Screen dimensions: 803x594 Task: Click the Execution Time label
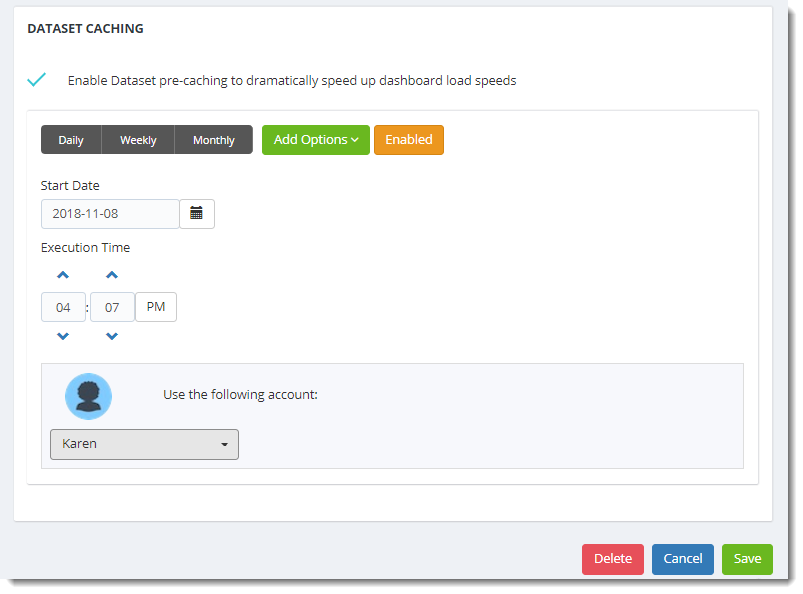point(86,248)
